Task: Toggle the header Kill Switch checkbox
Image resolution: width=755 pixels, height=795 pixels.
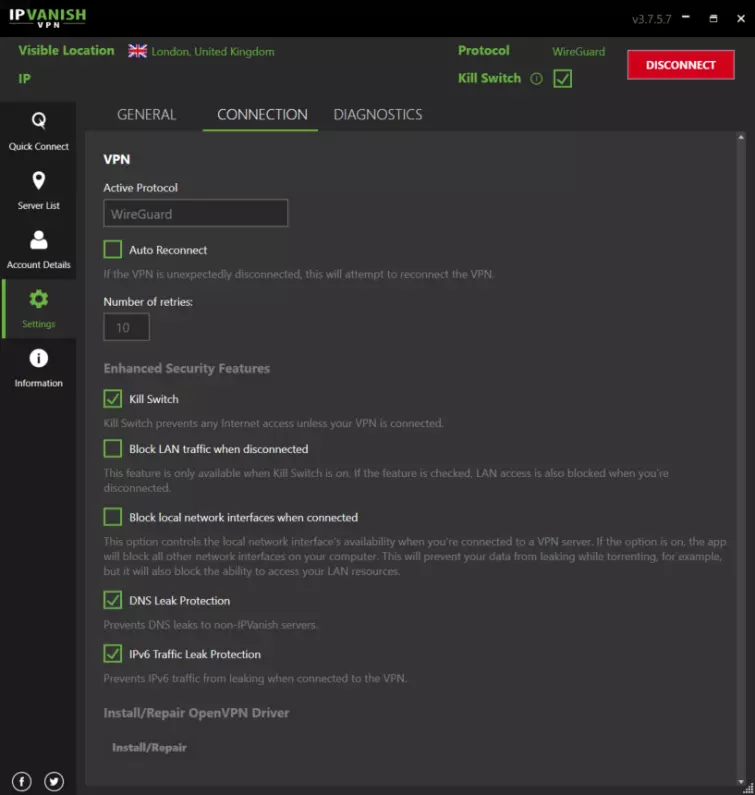Action: click(x=563, y=78)
